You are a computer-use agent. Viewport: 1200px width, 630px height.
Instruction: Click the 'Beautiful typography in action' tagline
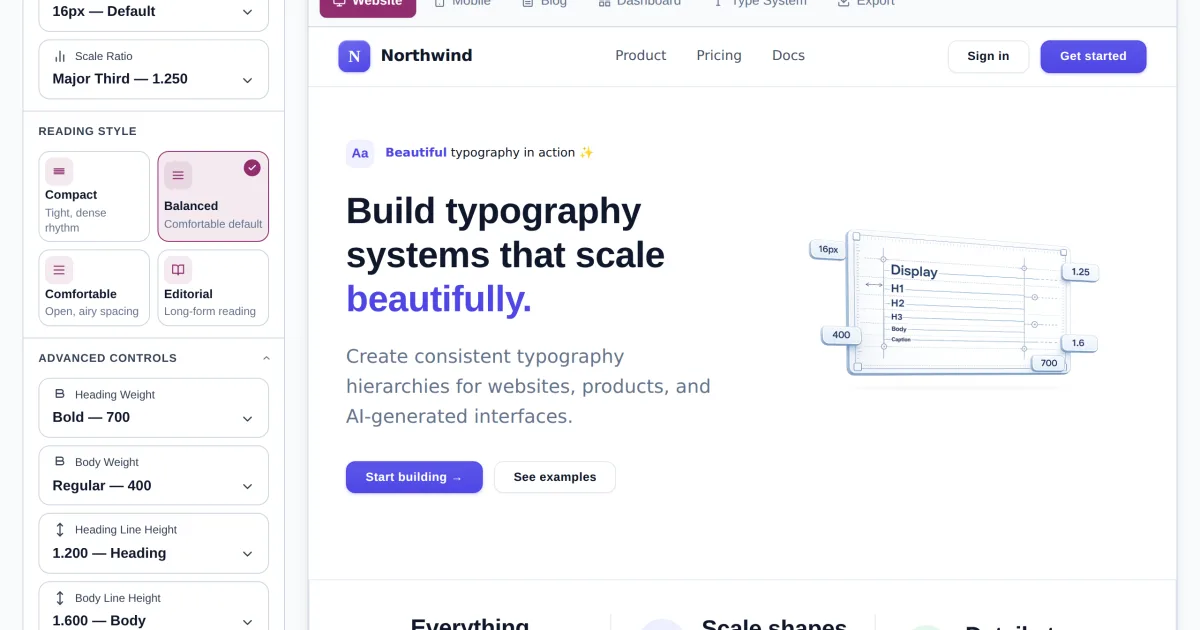[x=489, y=153]
